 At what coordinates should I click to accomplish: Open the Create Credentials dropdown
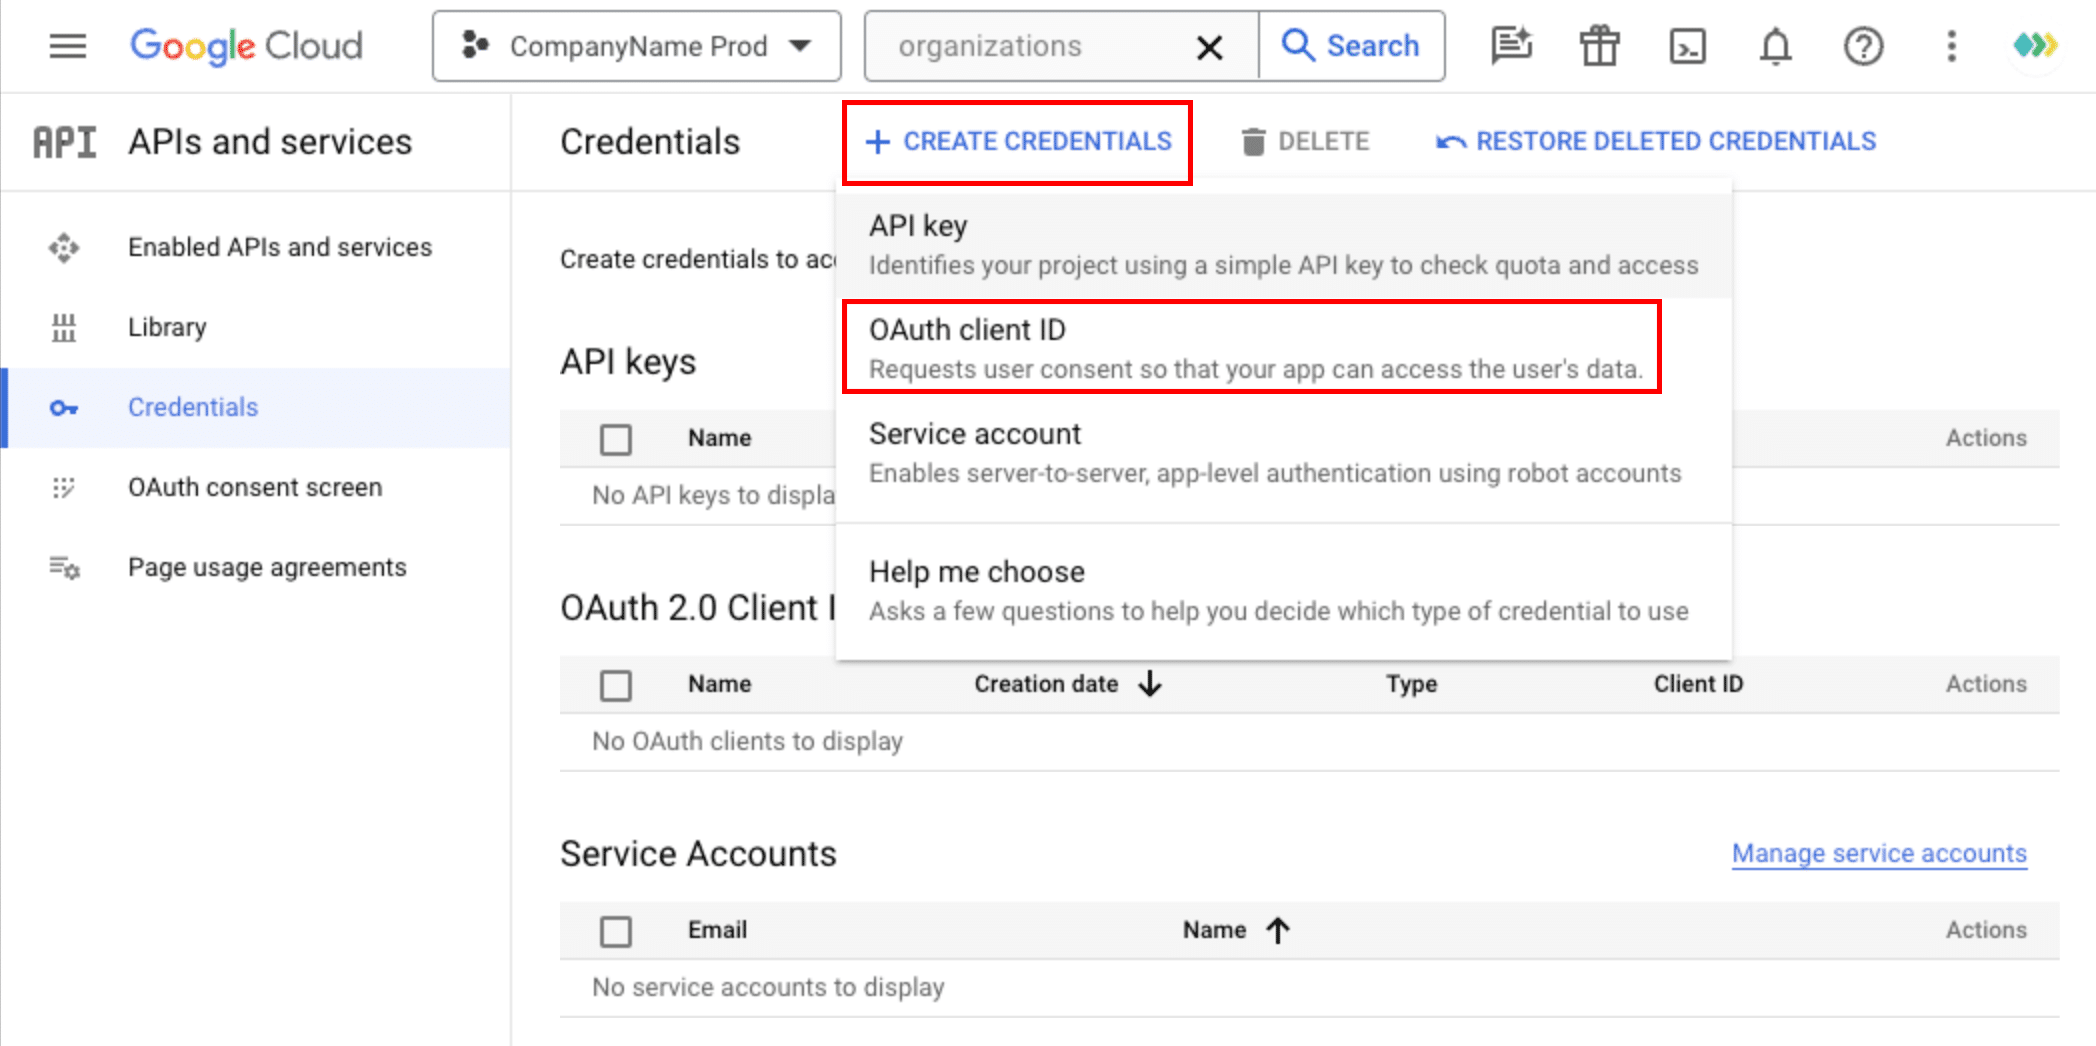pos(1017,142)
